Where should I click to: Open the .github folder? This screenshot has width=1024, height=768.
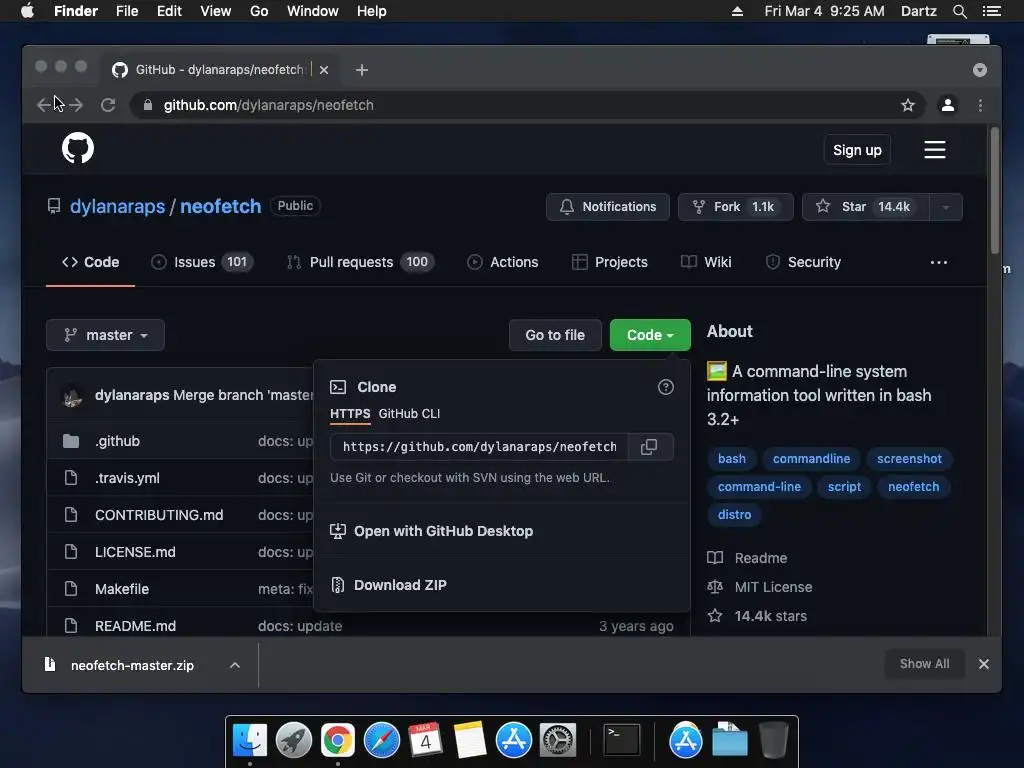pyautogui.click(x=118, y=441)
